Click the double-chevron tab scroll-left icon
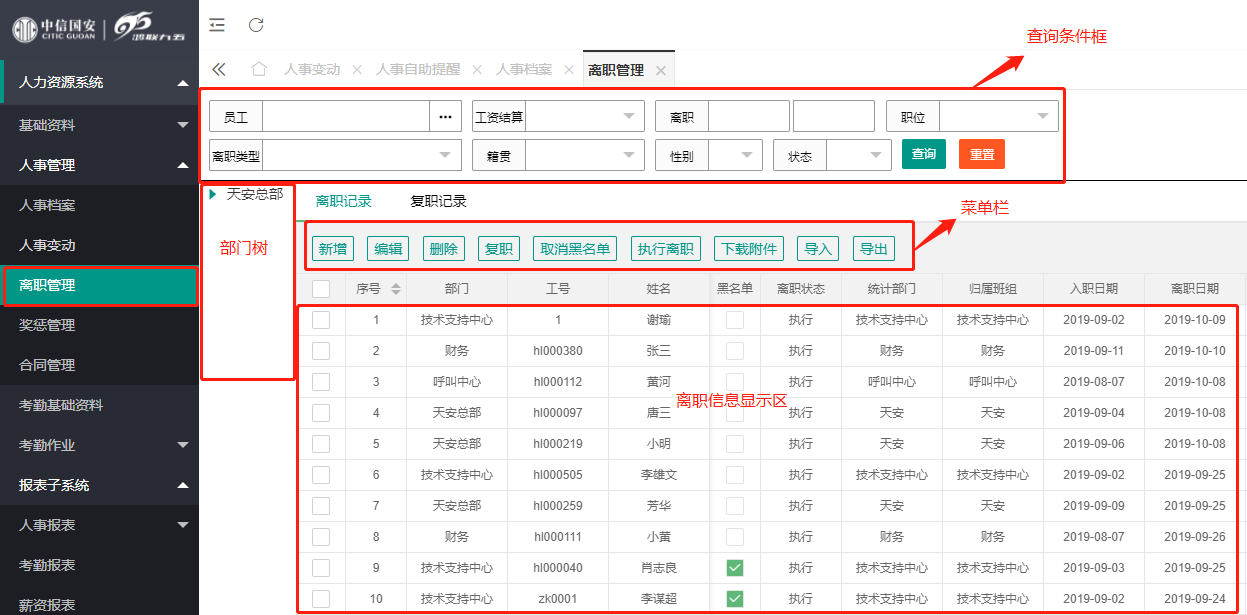This screenshot has height=615, width=1247. (219, 69)
